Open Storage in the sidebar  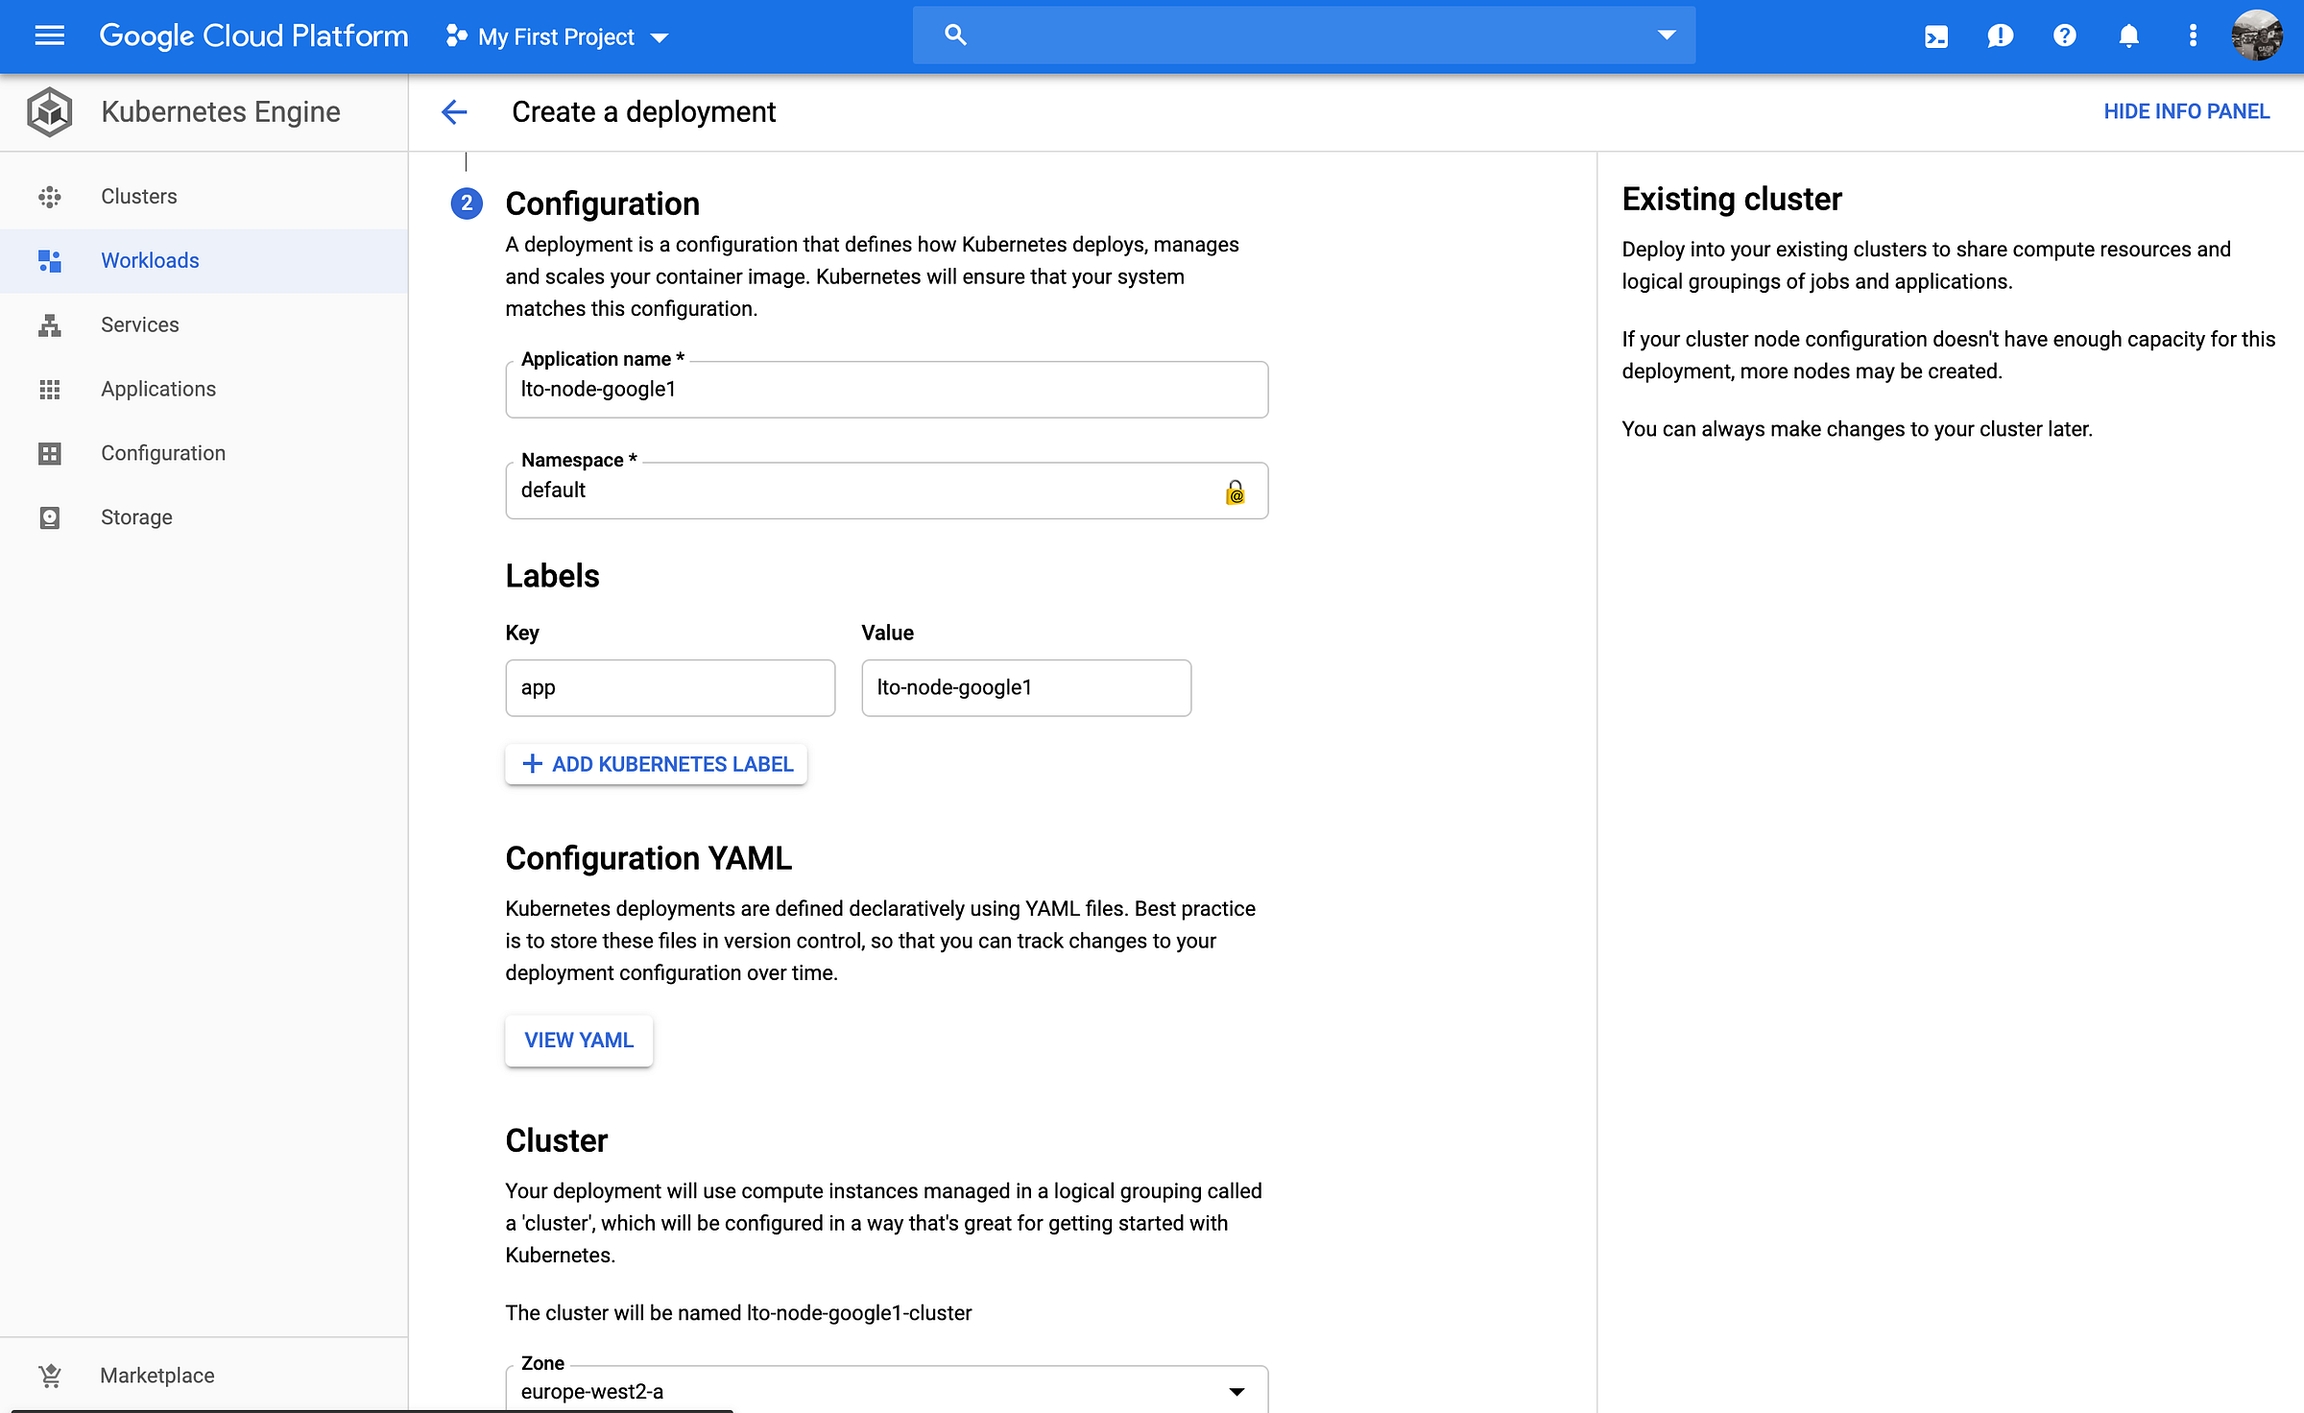point(204,517)
